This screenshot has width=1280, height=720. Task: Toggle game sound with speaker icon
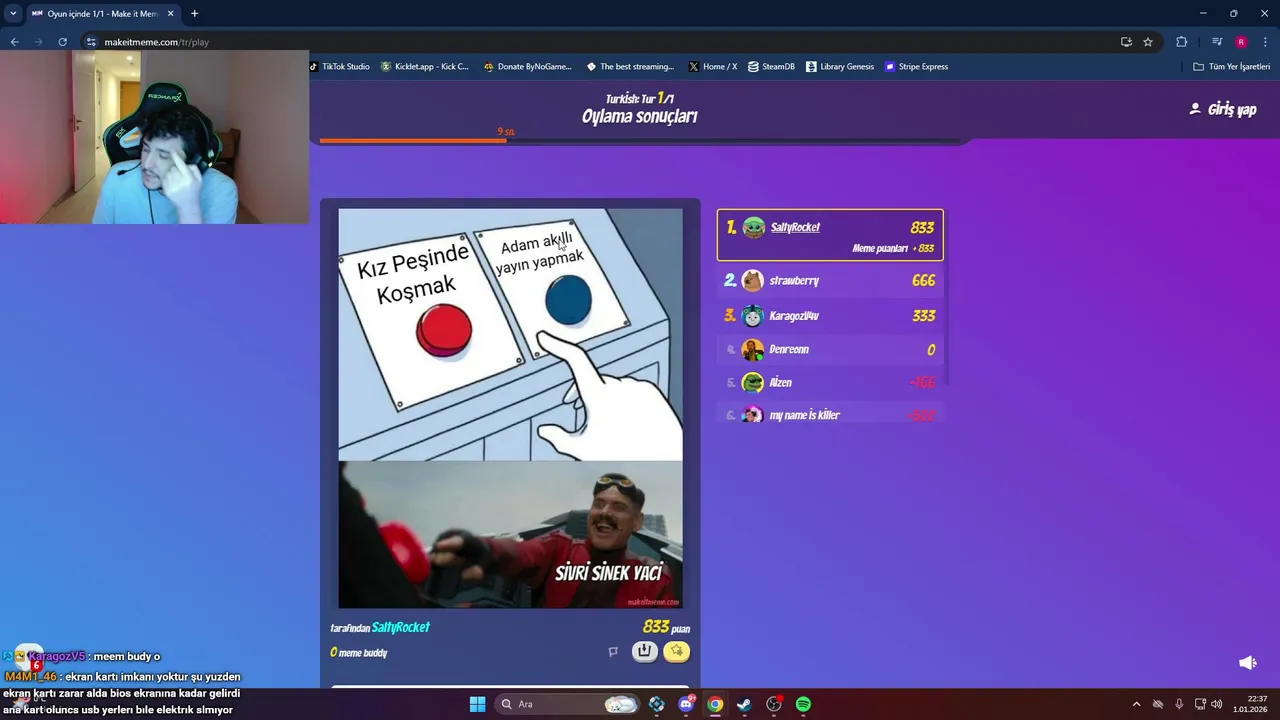(1248, 663)
